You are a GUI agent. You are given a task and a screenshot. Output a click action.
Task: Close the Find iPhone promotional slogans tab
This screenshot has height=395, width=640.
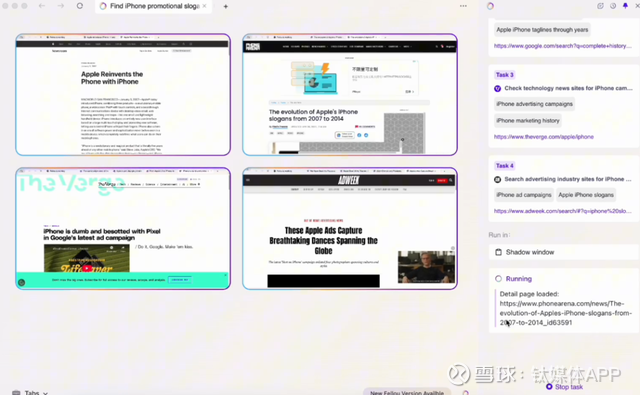click(204, 6)
